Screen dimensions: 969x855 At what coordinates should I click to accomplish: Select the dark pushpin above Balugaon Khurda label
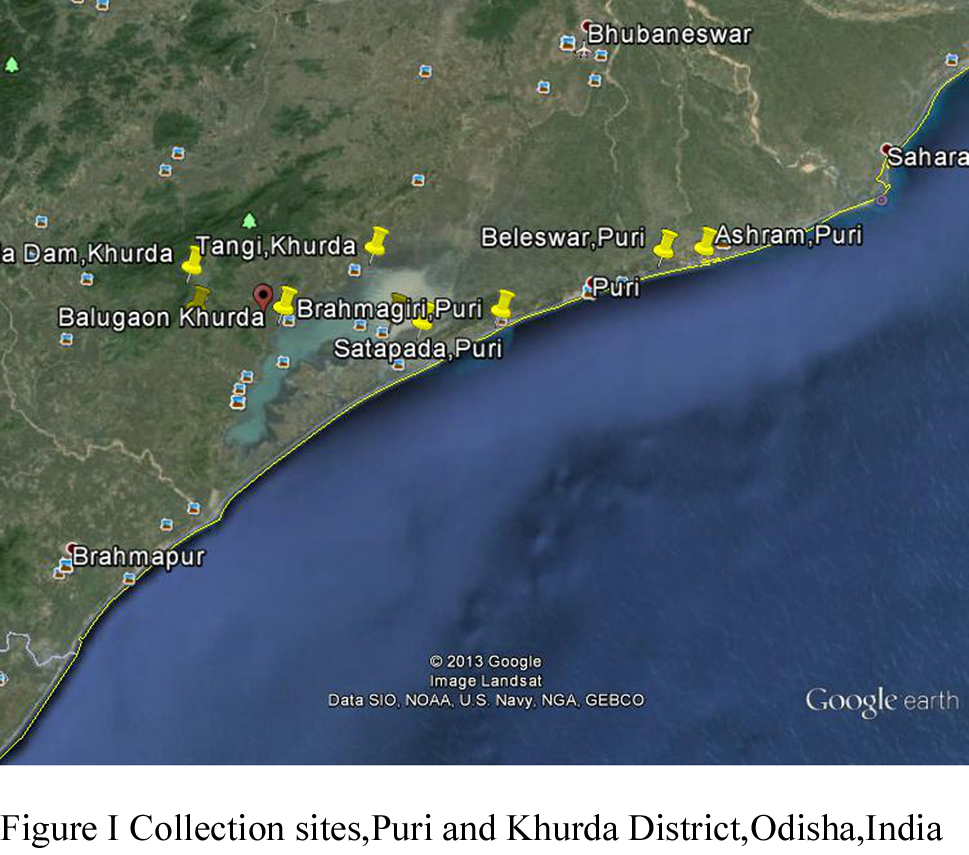click(201, 297)
